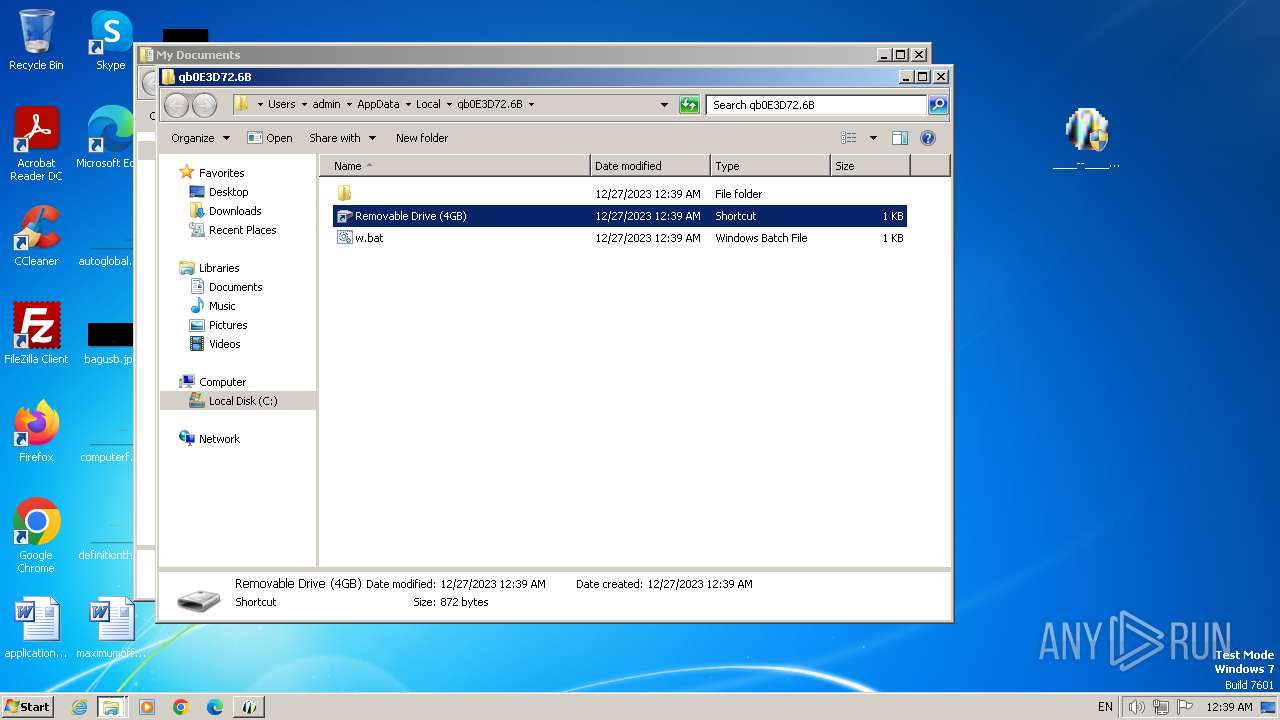The height and width of the screenshot is (720, 1280).
Task: Open the Share with dropdown menu
Action: click(342, 138)
